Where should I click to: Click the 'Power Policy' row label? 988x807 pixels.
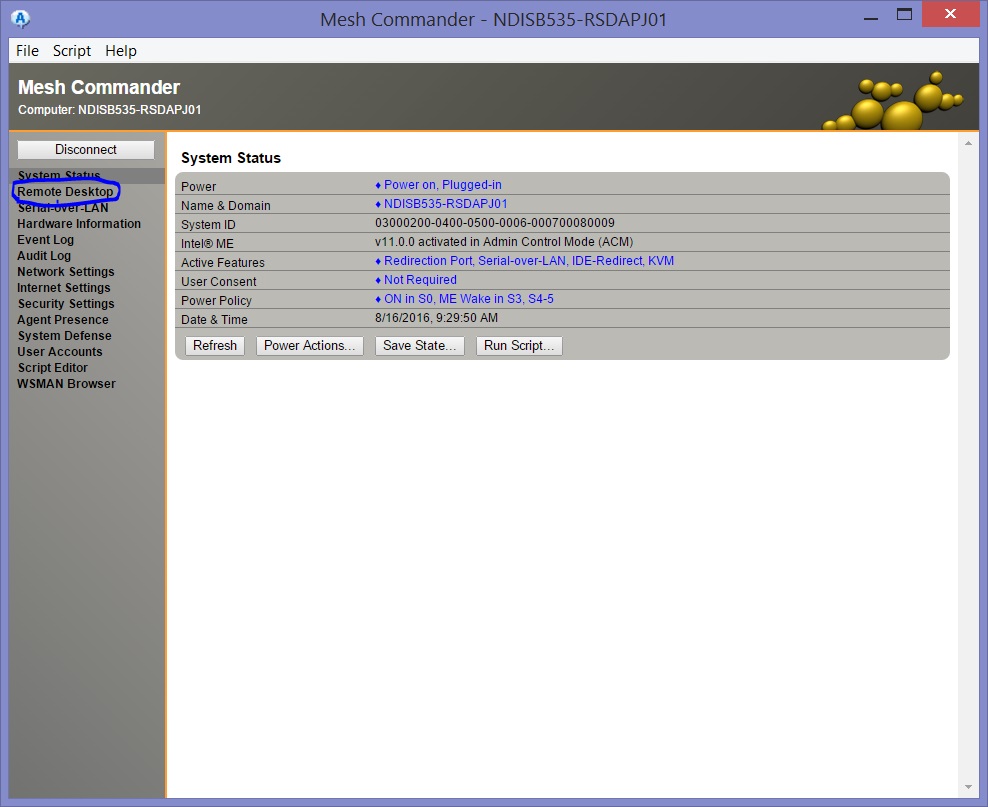pyautogui.click(x=216, y=300)
